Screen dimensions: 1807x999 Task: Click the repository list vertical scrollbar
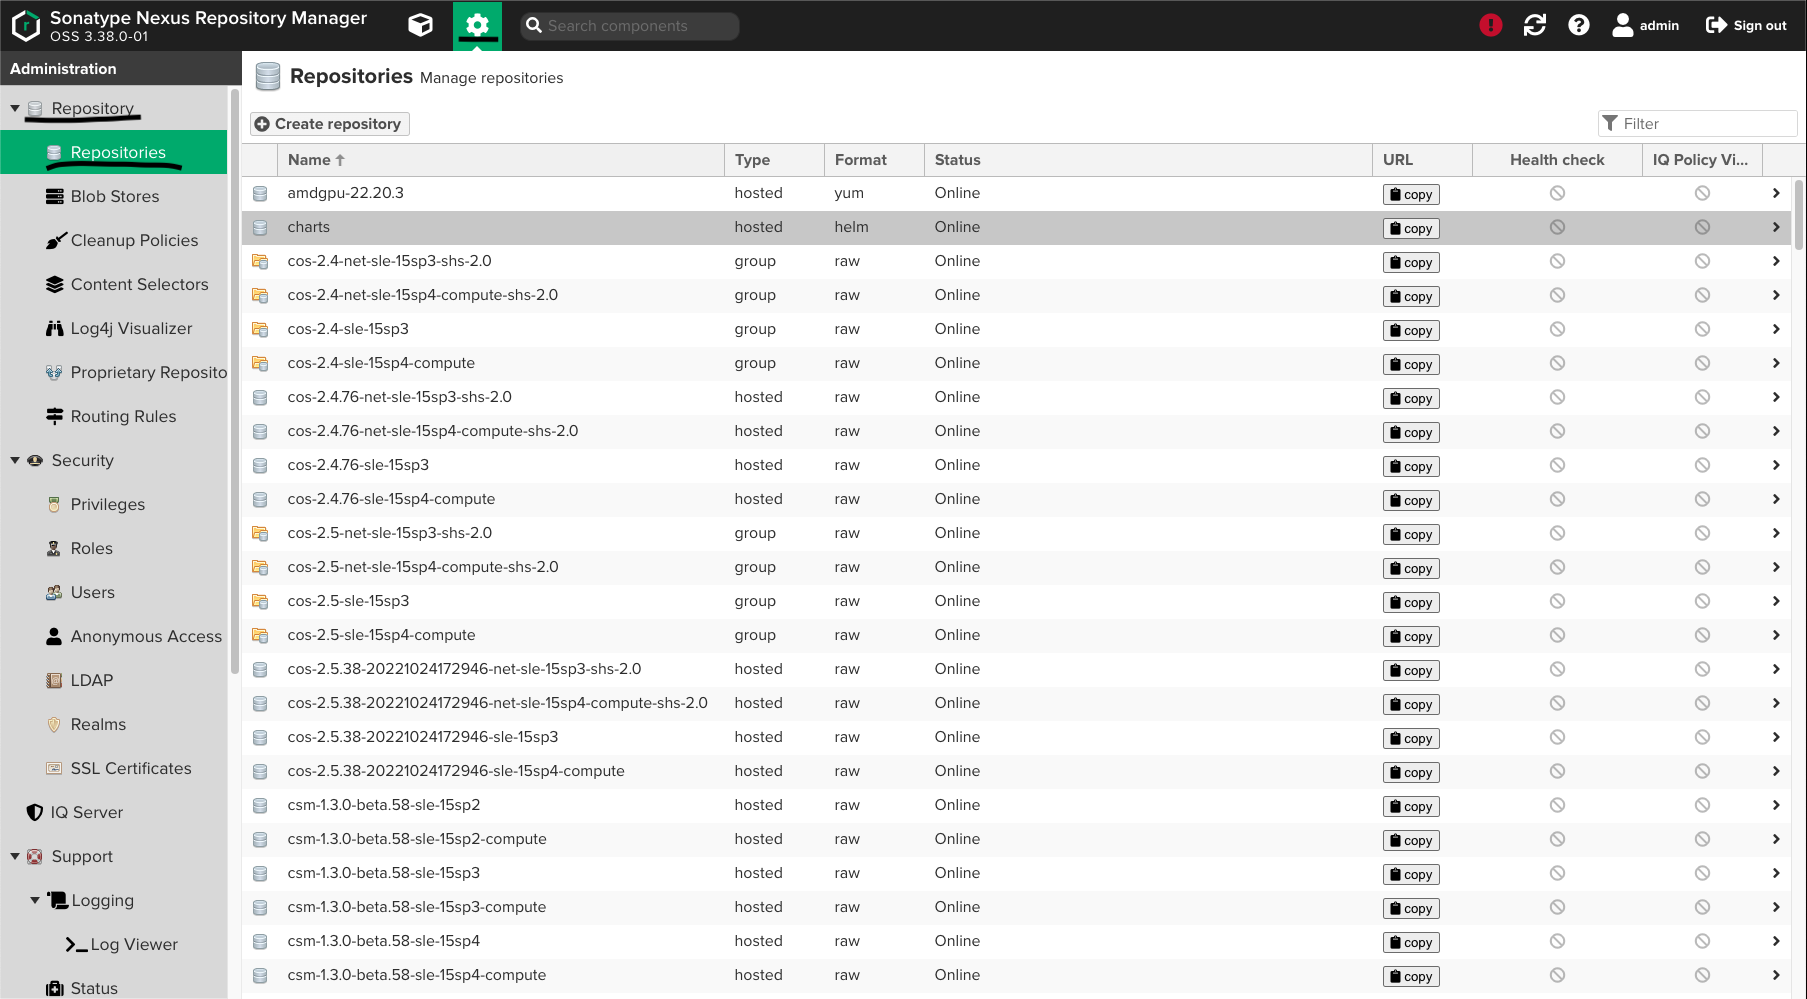click(1799, 215)
